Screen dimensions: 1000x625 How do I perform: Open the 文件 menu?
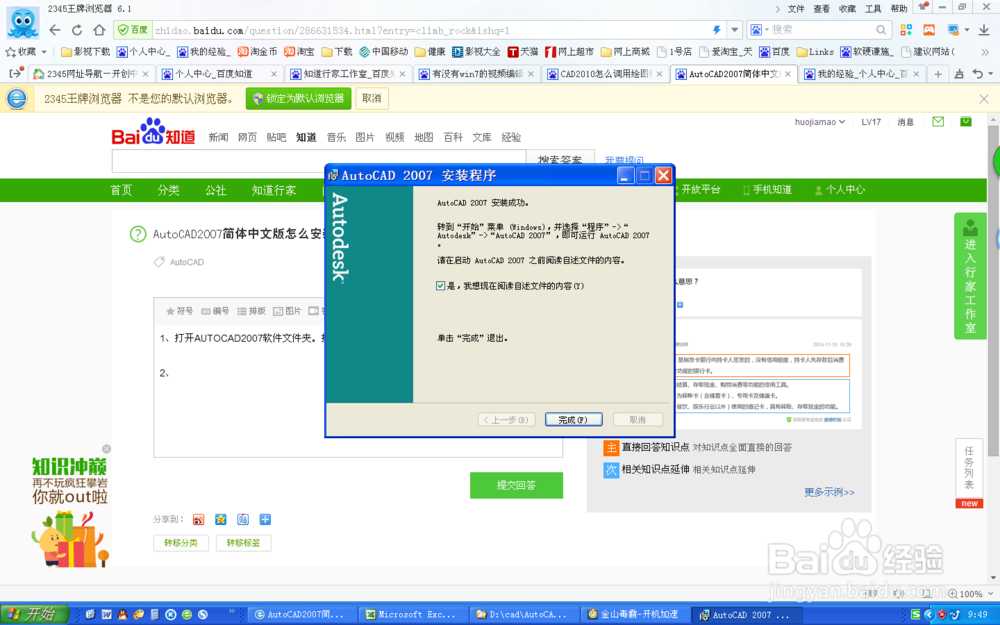coord(796,9)
